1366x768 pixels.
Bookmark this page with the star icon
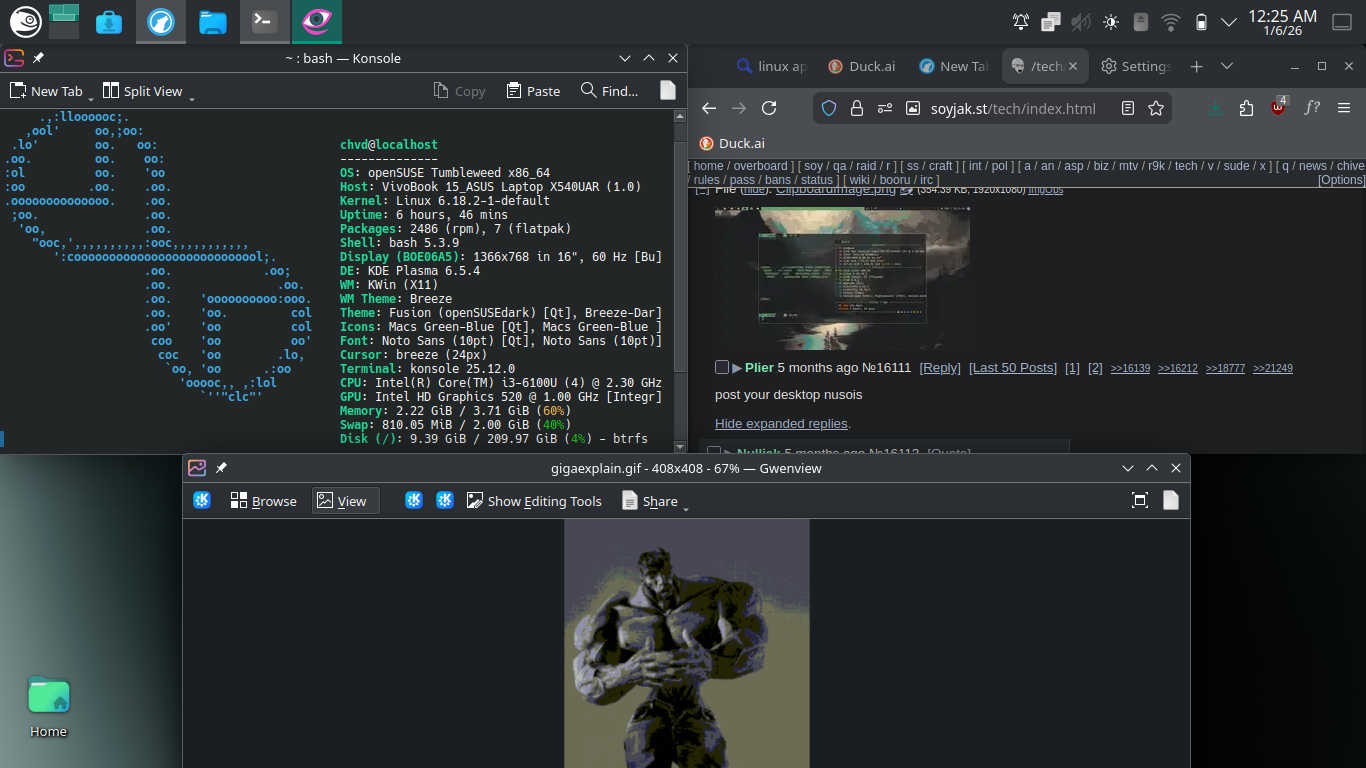pos(1156,108)
